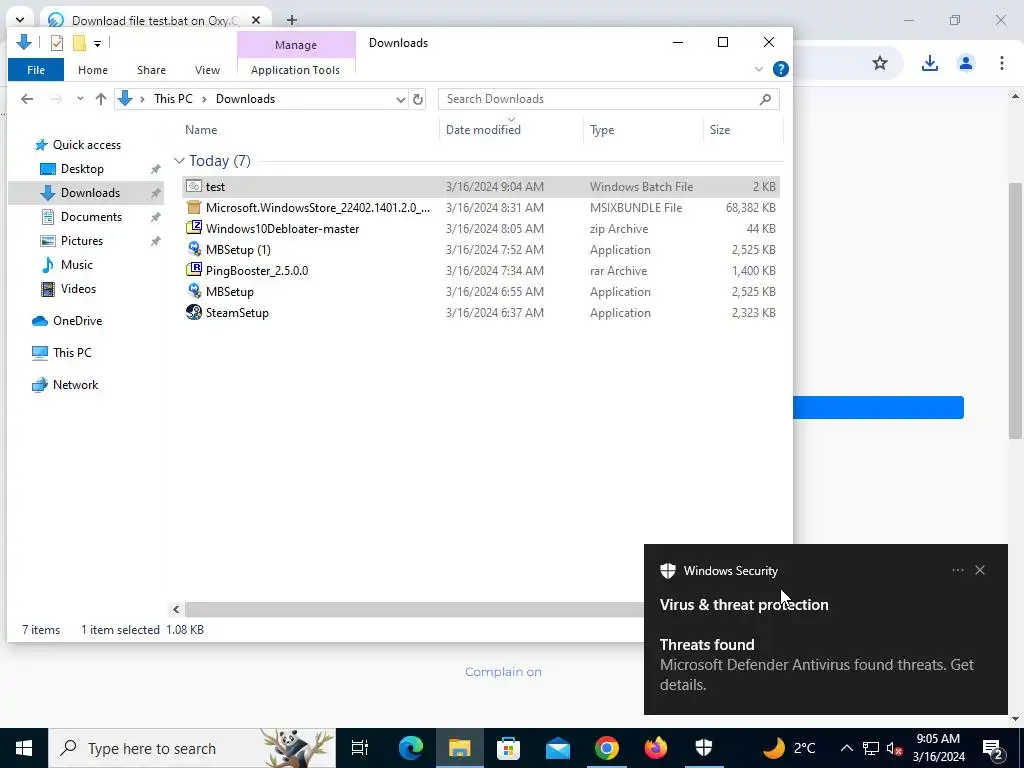The width and height of the screenshot is (1024, 768).
Task: Open Firefox from the taskbar
Action: (655, 748)
